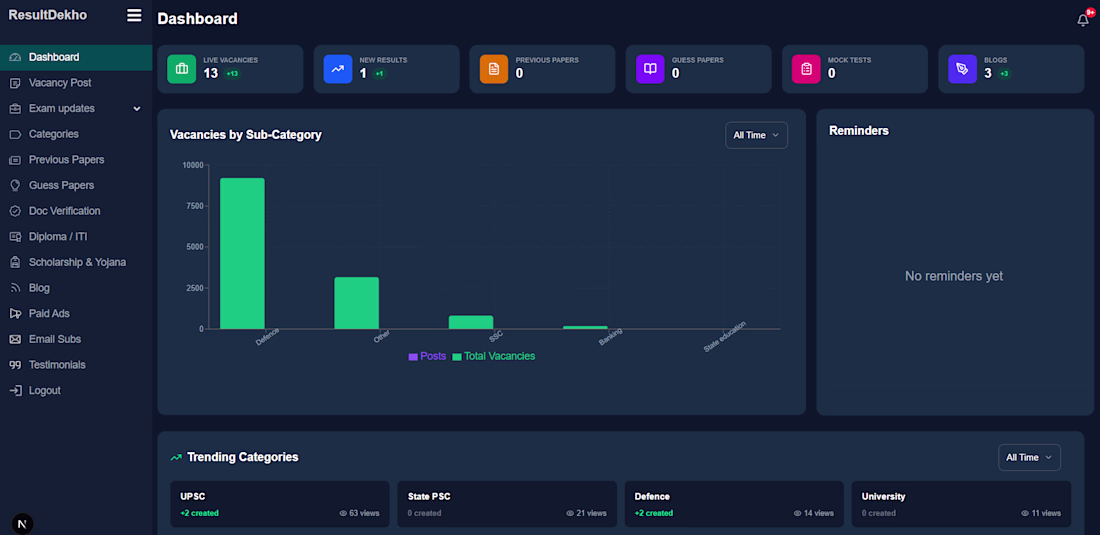
Task: Click the Previous Papers sidebar icon
Action: tap(15, 160)
